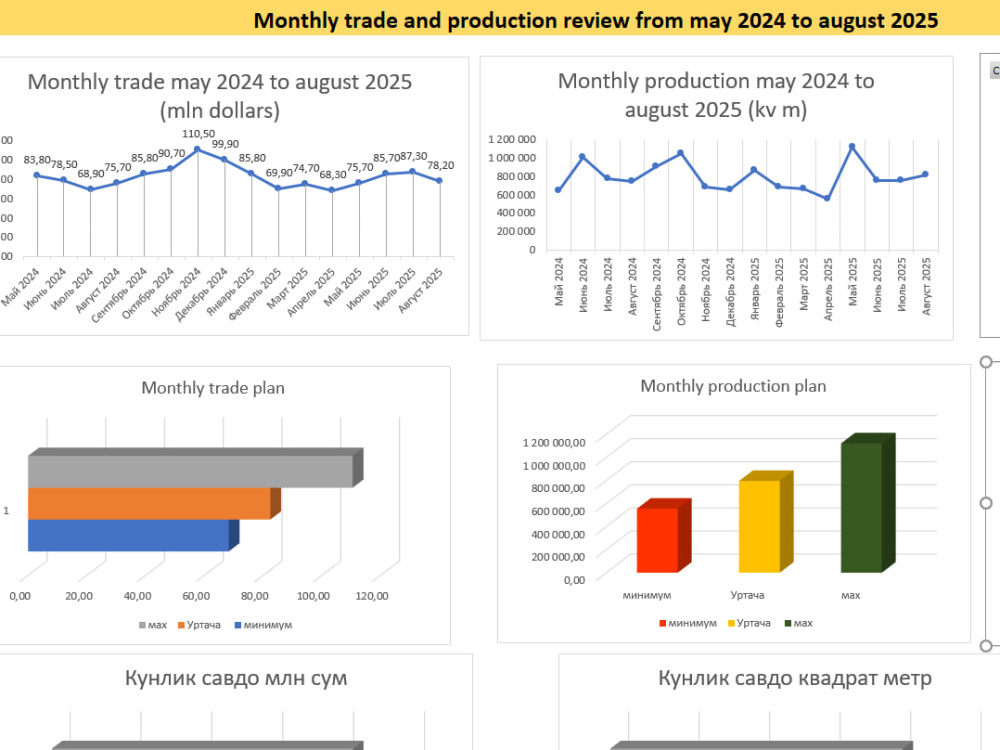Click the '1 200 000,00' axis value in production plan
The image size is (1000, 750).
tap(554, 443)
